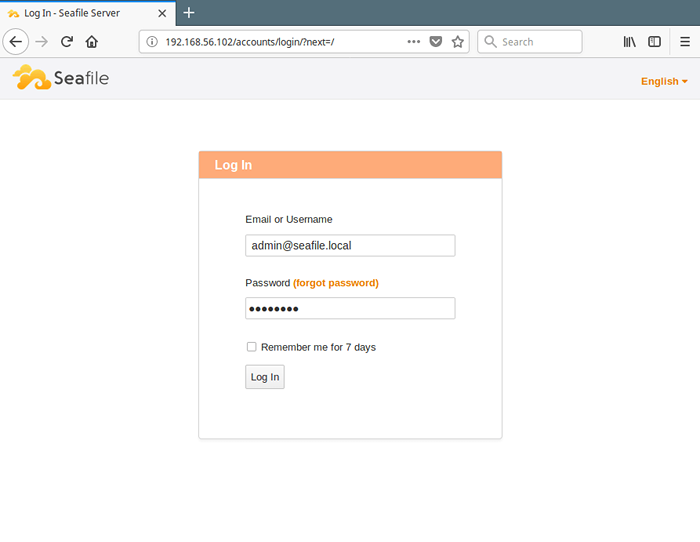Open page actions three-dot menu

click(x=414, y=42)
